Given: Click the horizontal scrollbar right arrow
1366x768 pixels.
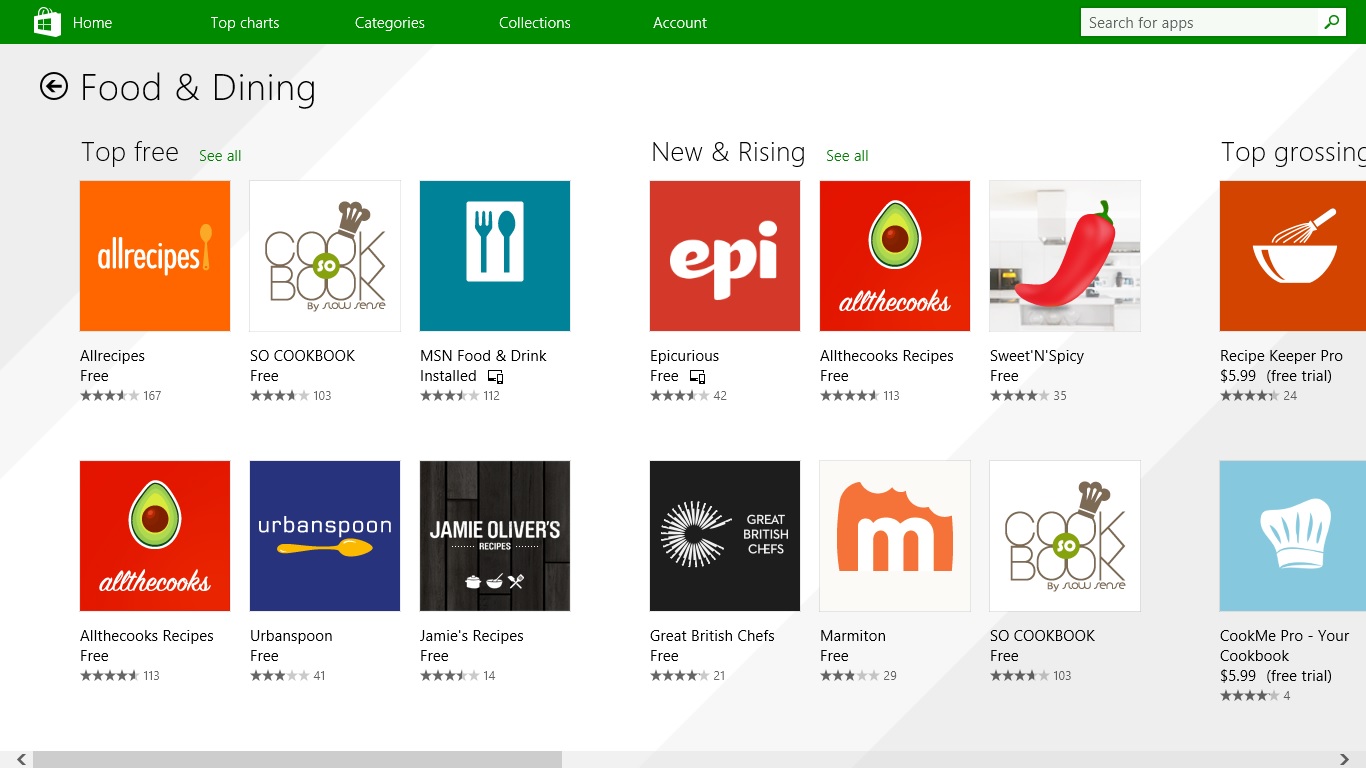Looking at the screenshot, I should click(x=1345, y=760).
